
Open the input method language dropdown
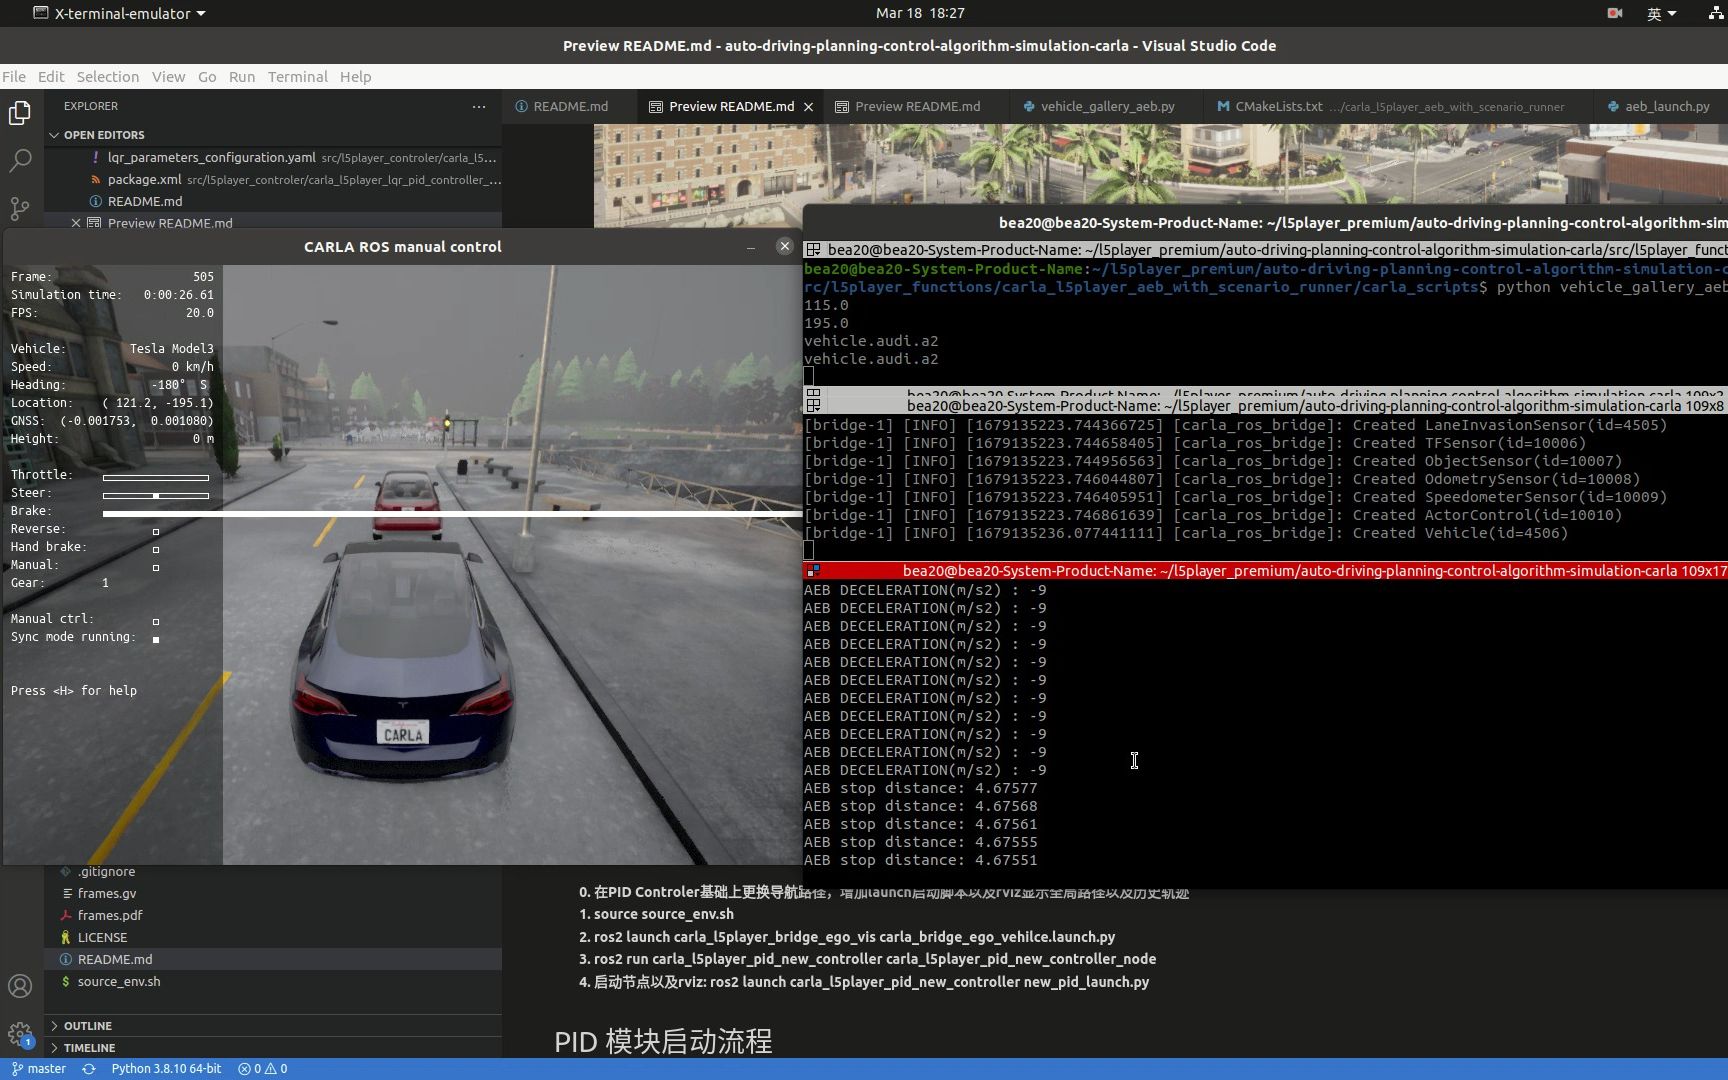(x=1661, y=13)
